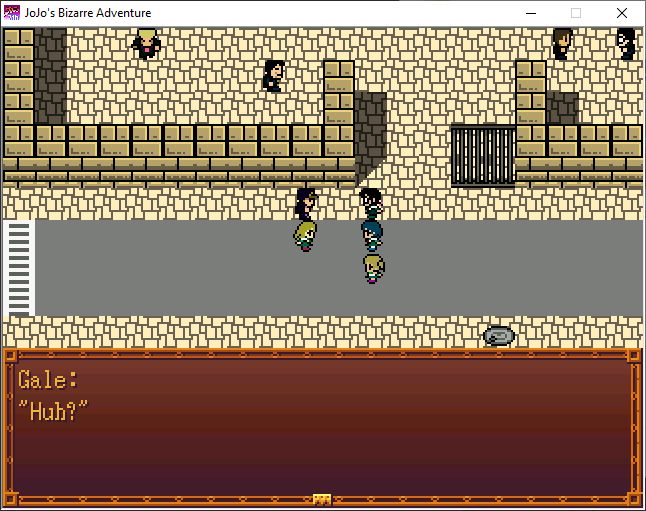Click the sewer manhole cover
The image size is (646, 511).
(499, 336)
